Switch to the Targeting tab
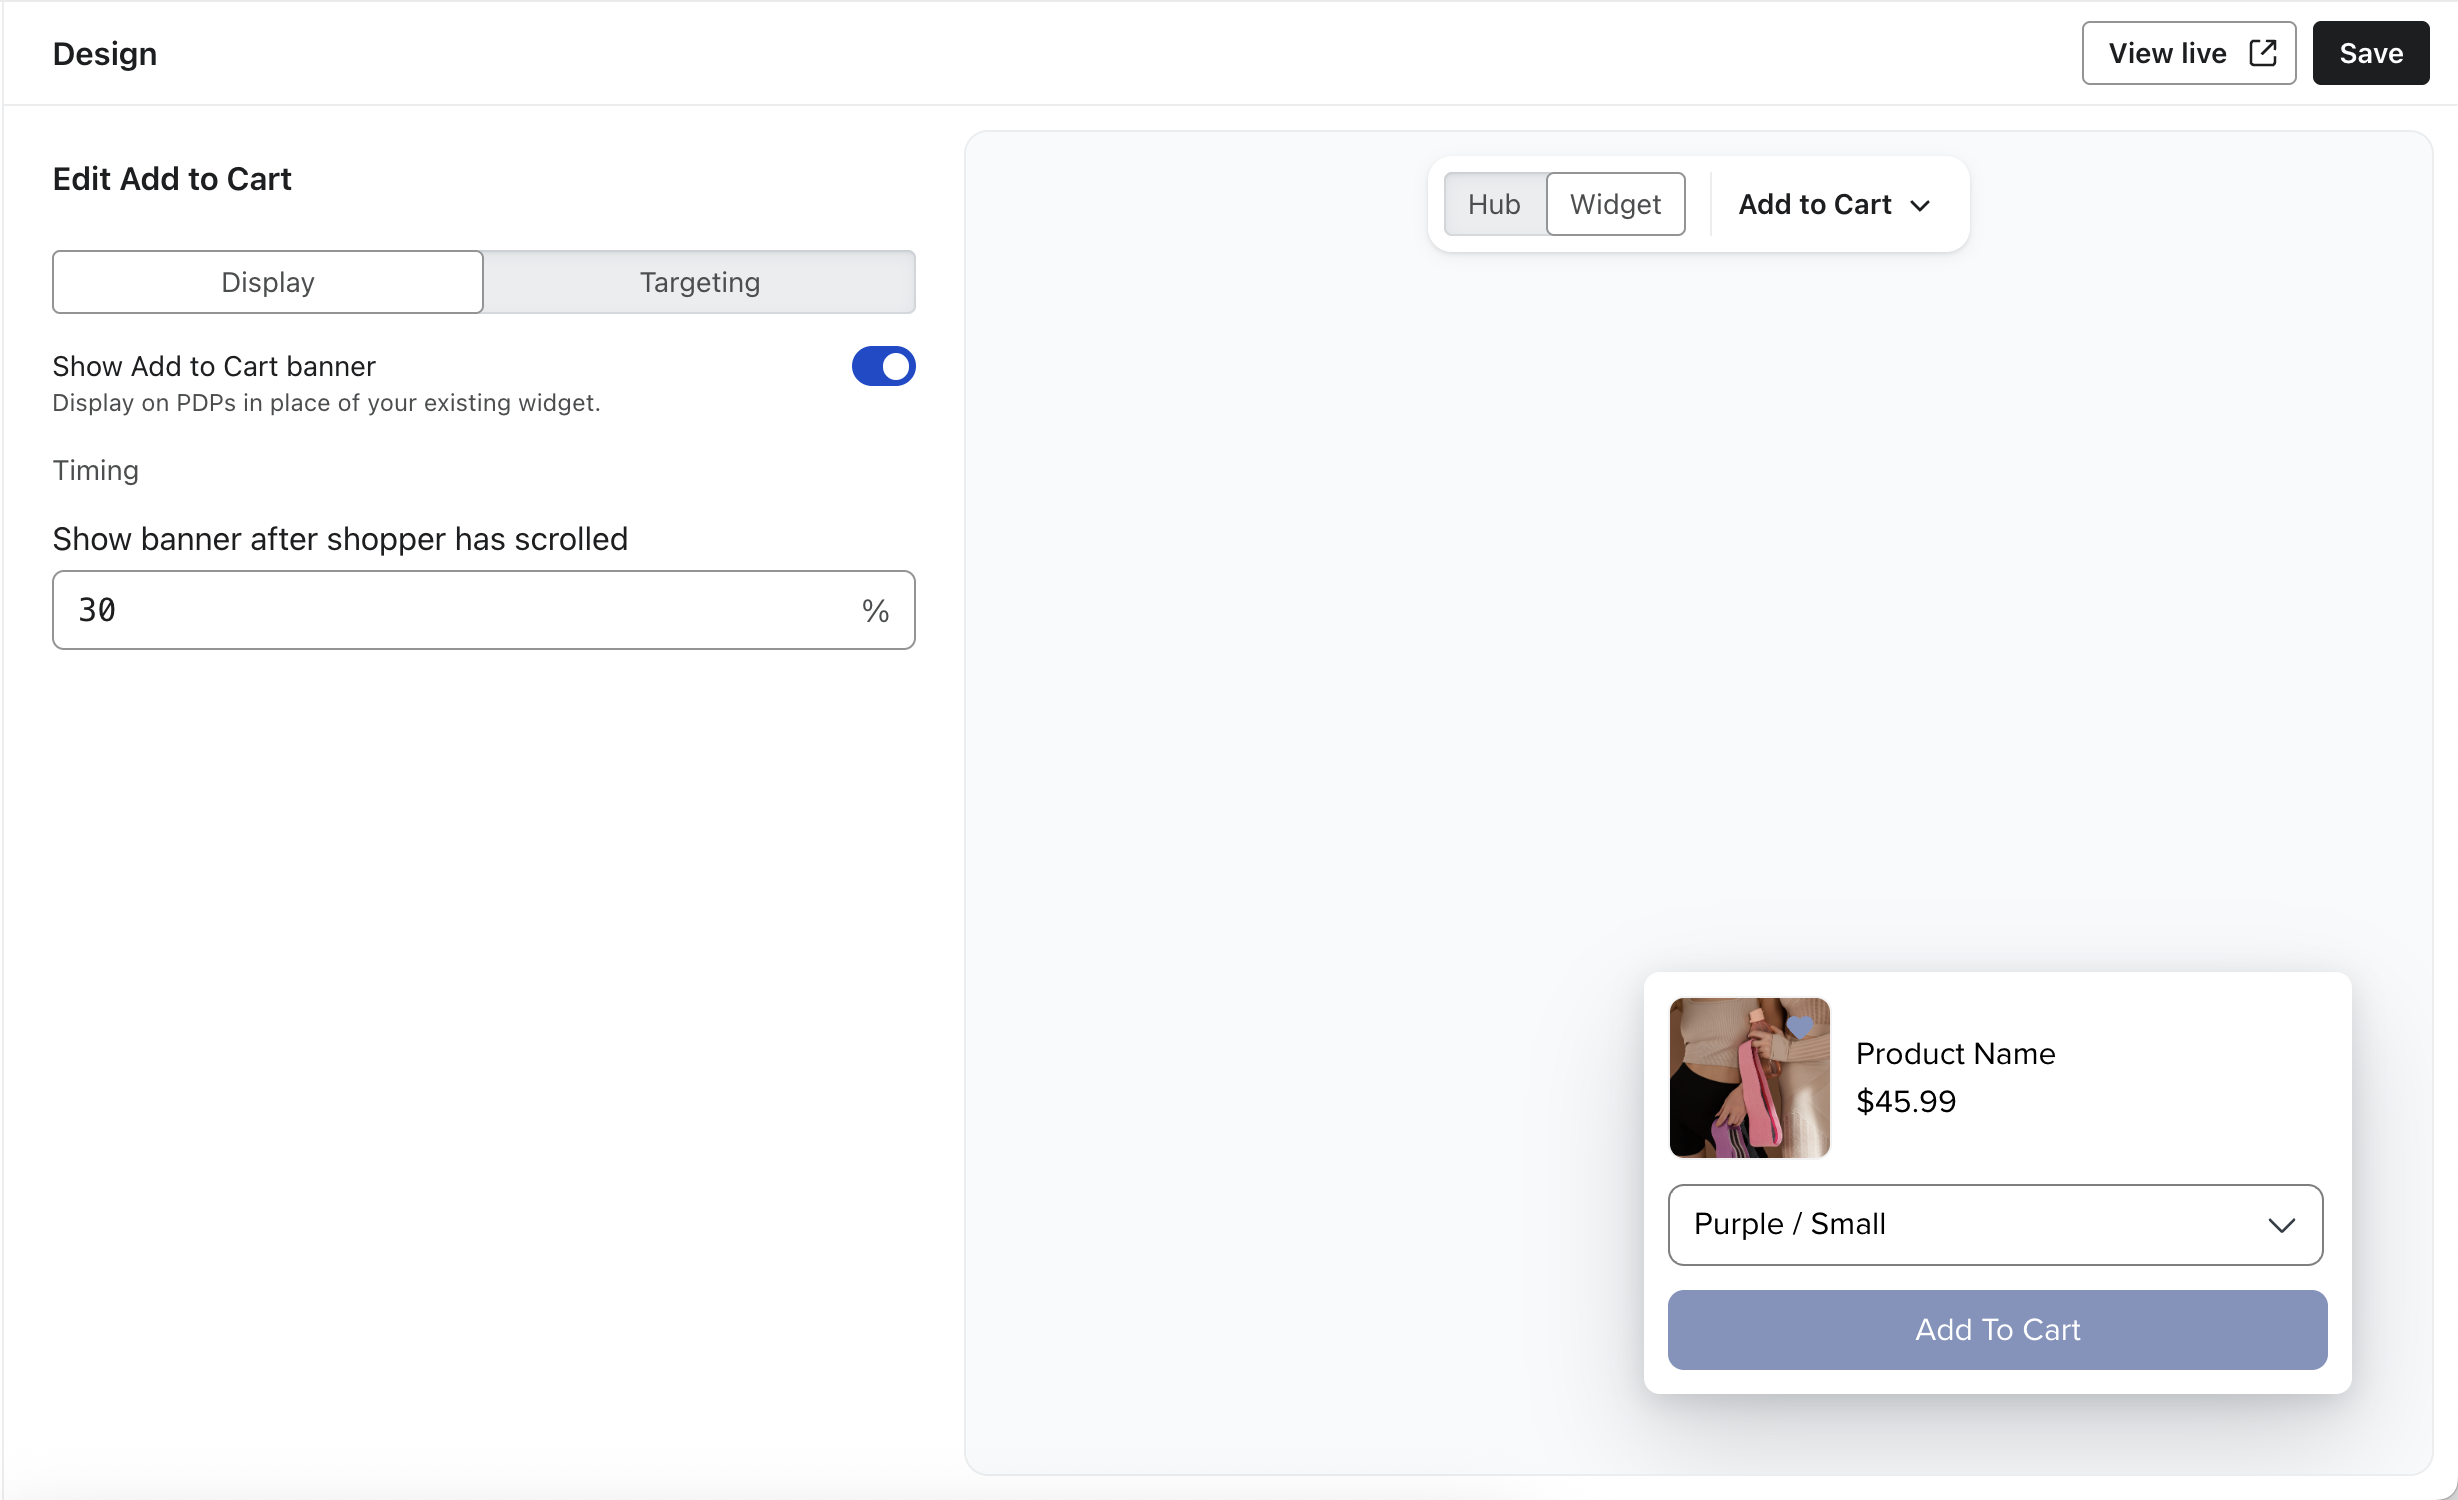This screenshot has width=2458, height=1500. point(700,282)
